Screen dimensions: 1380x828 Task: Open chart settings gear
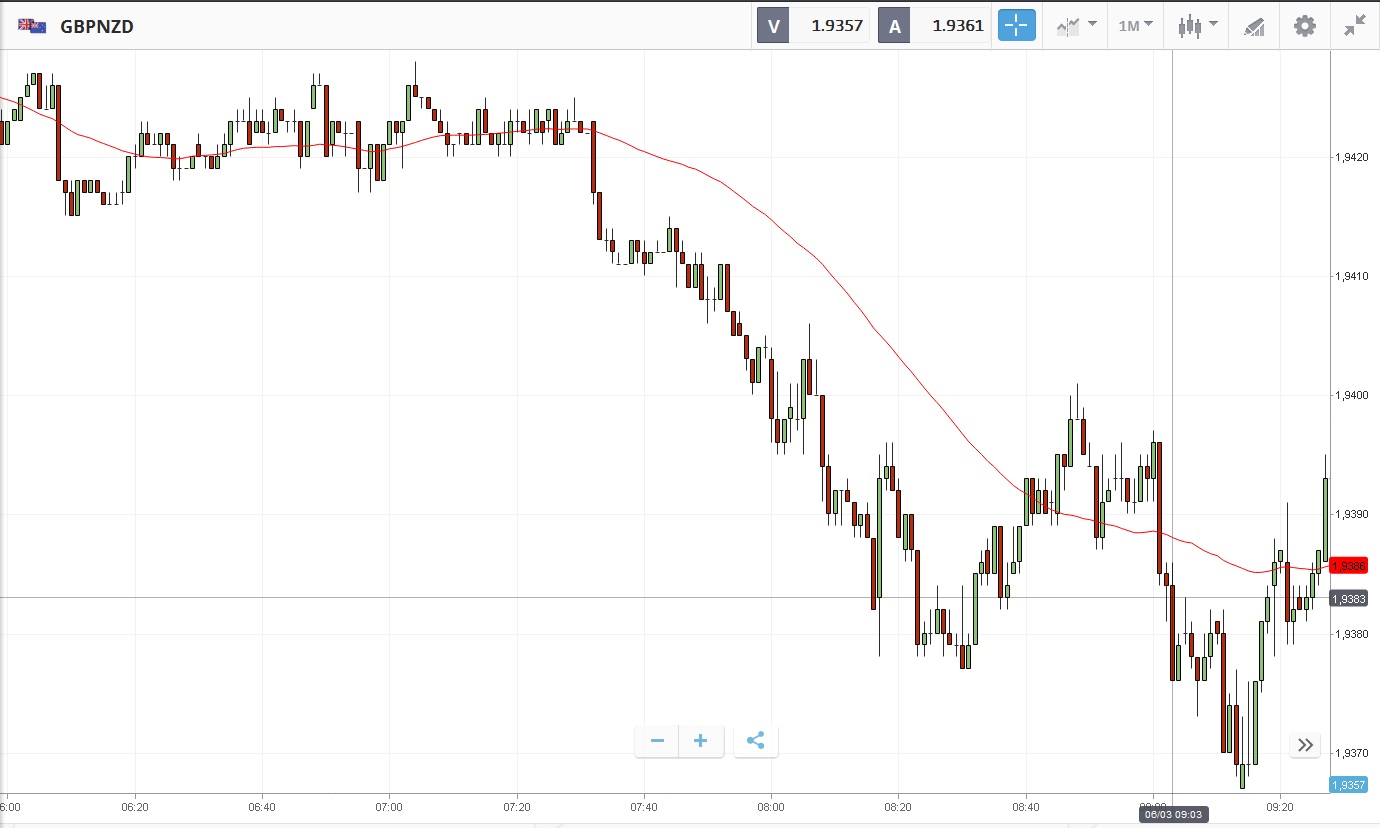1305,26
